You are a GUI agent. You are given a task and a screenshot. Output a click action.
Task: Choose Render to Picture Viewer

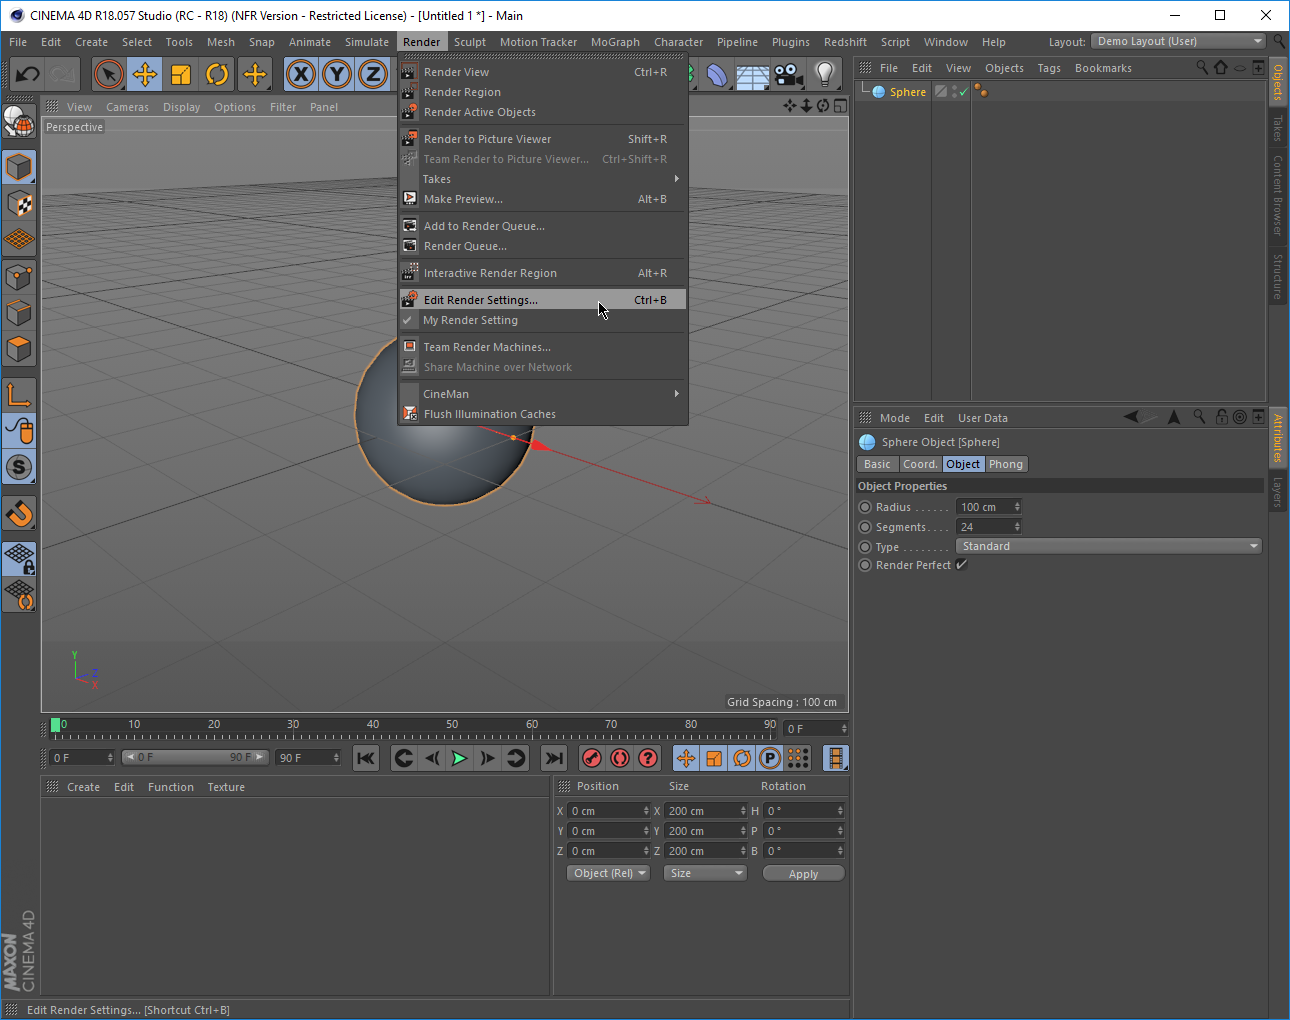point(543,139)
